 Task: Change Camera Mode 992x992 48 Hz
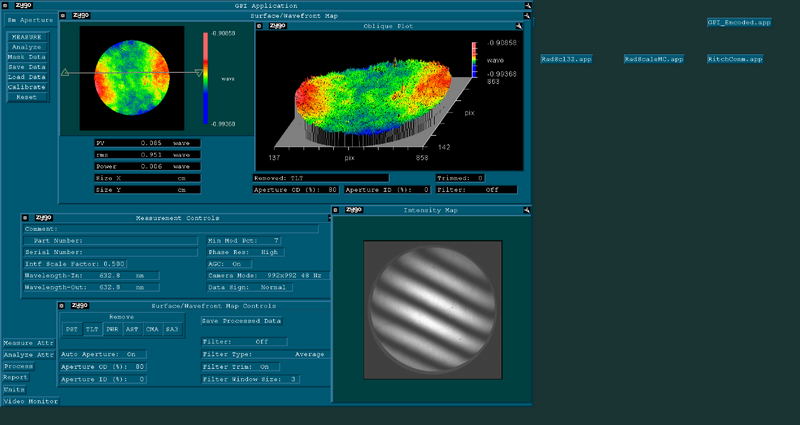click(268, 276)
